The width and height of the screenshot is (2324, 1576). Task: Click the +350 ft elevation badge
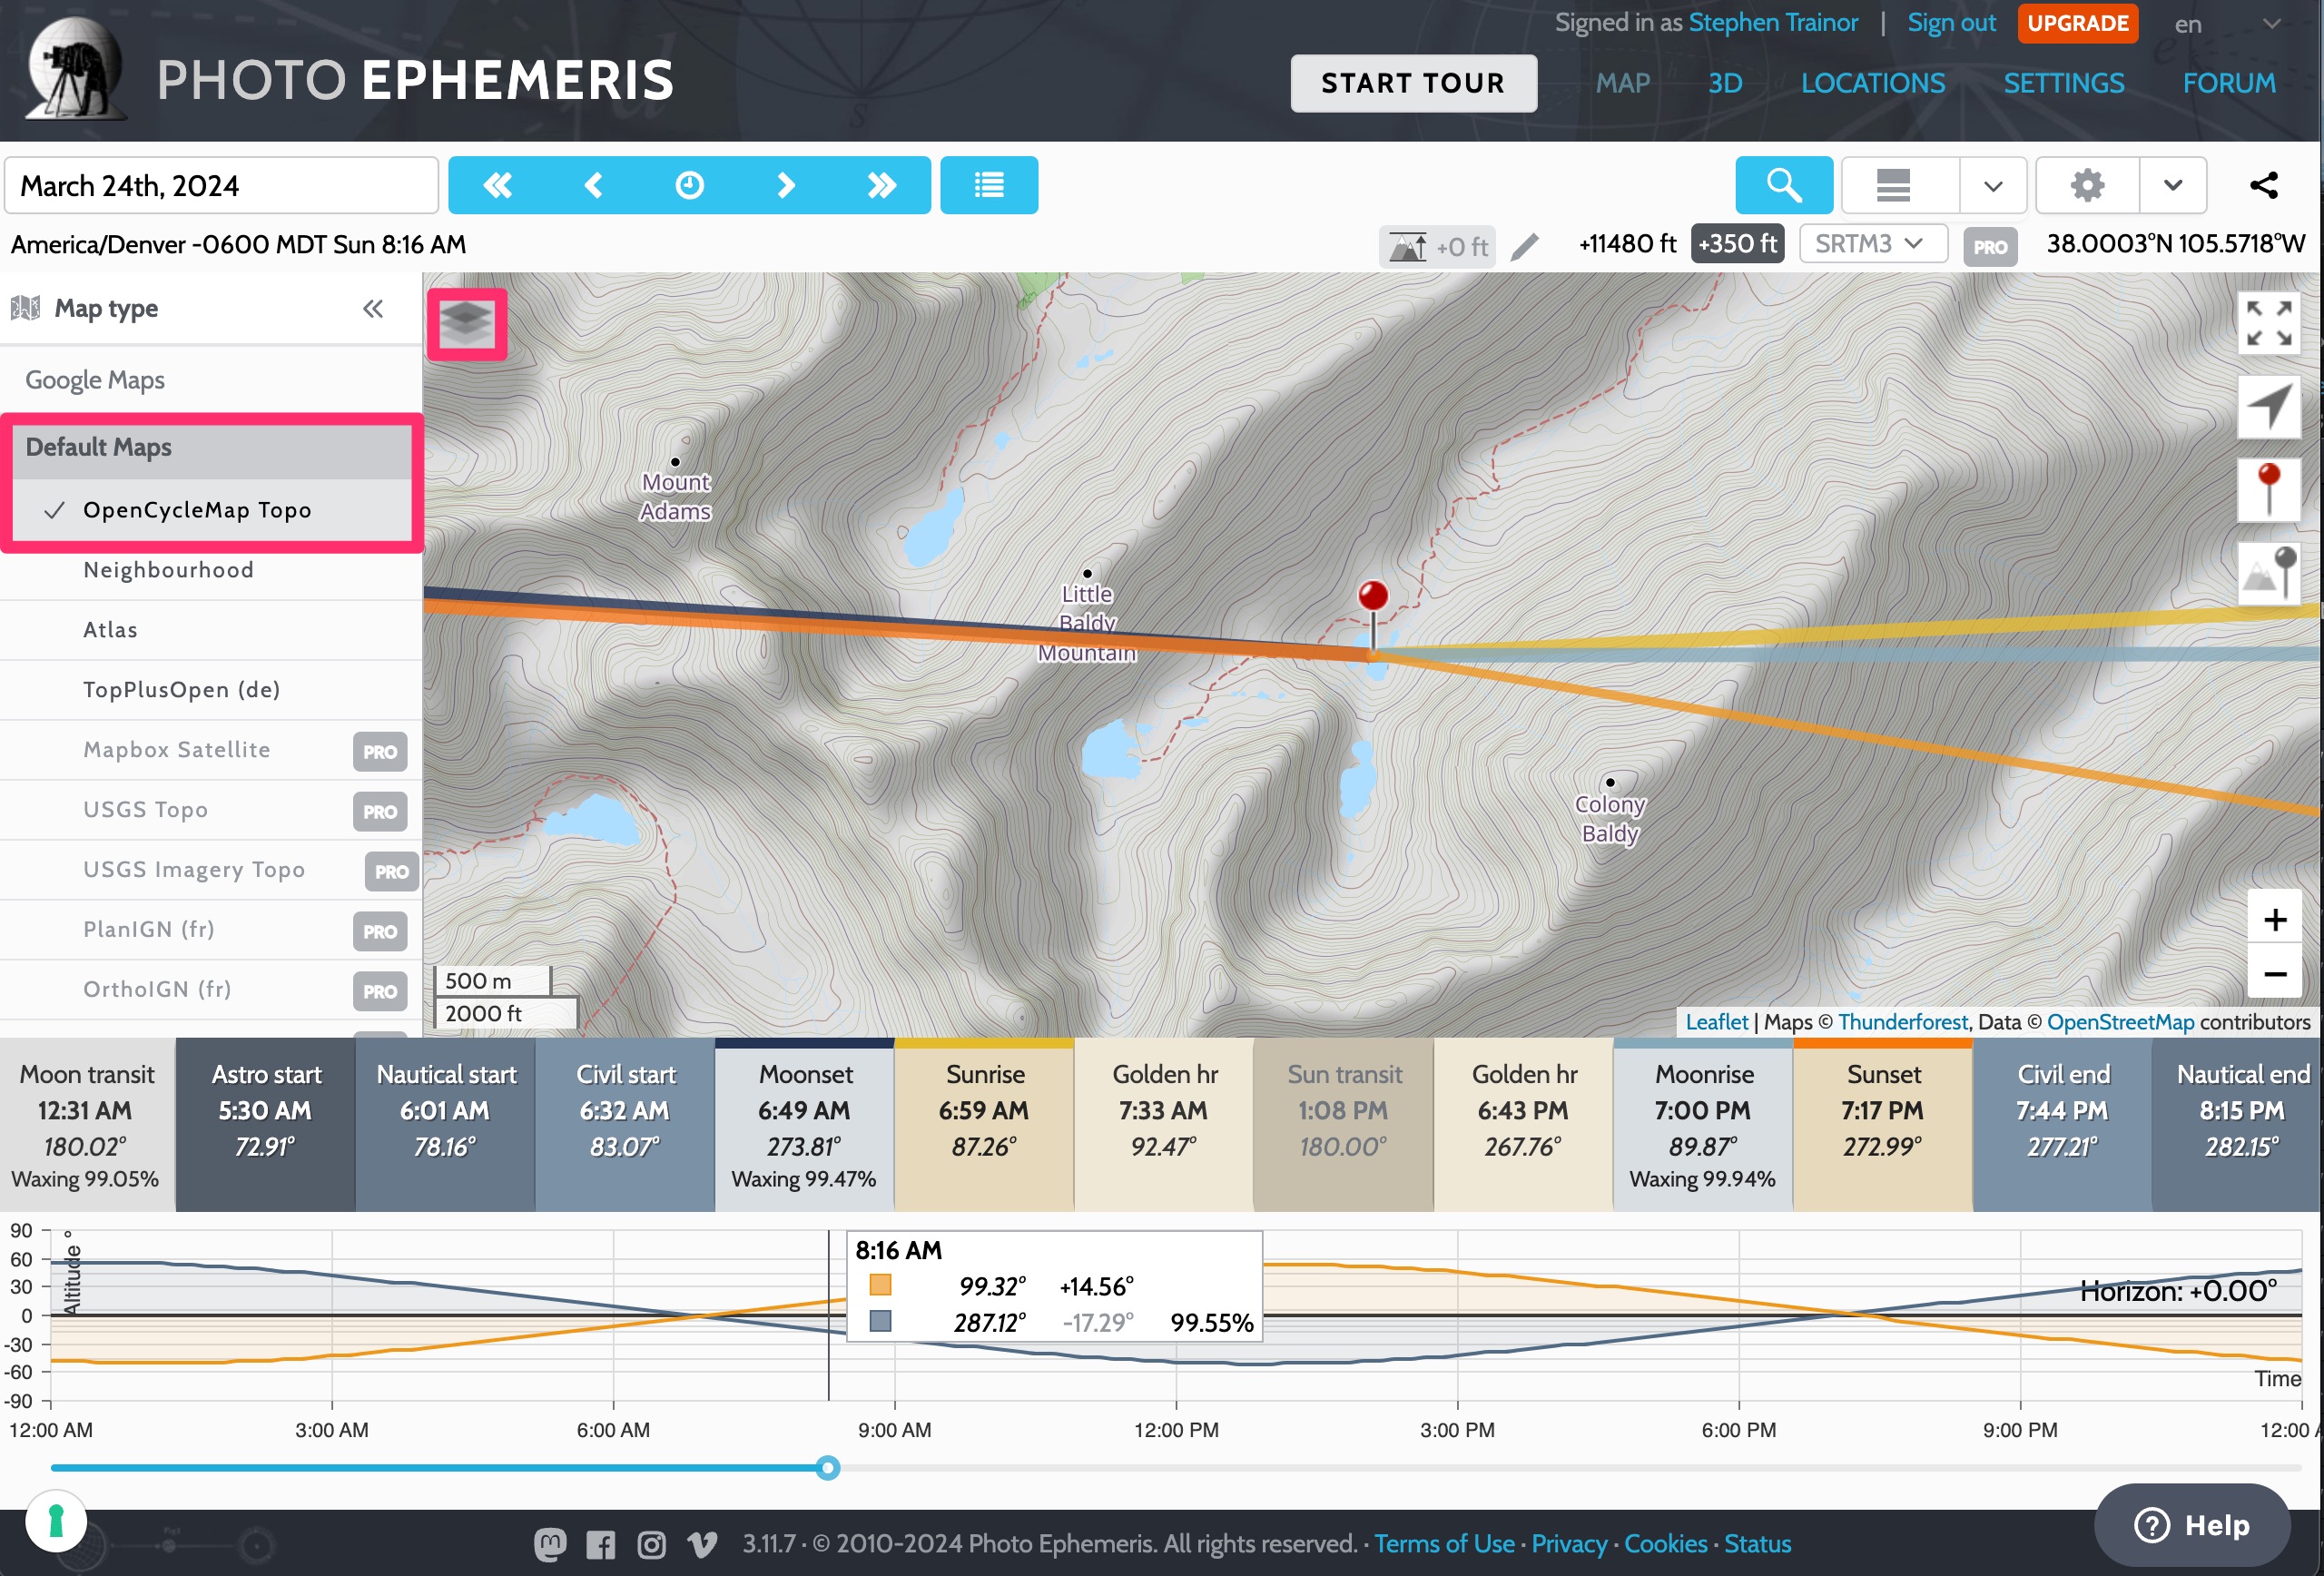pos(1737,244)
